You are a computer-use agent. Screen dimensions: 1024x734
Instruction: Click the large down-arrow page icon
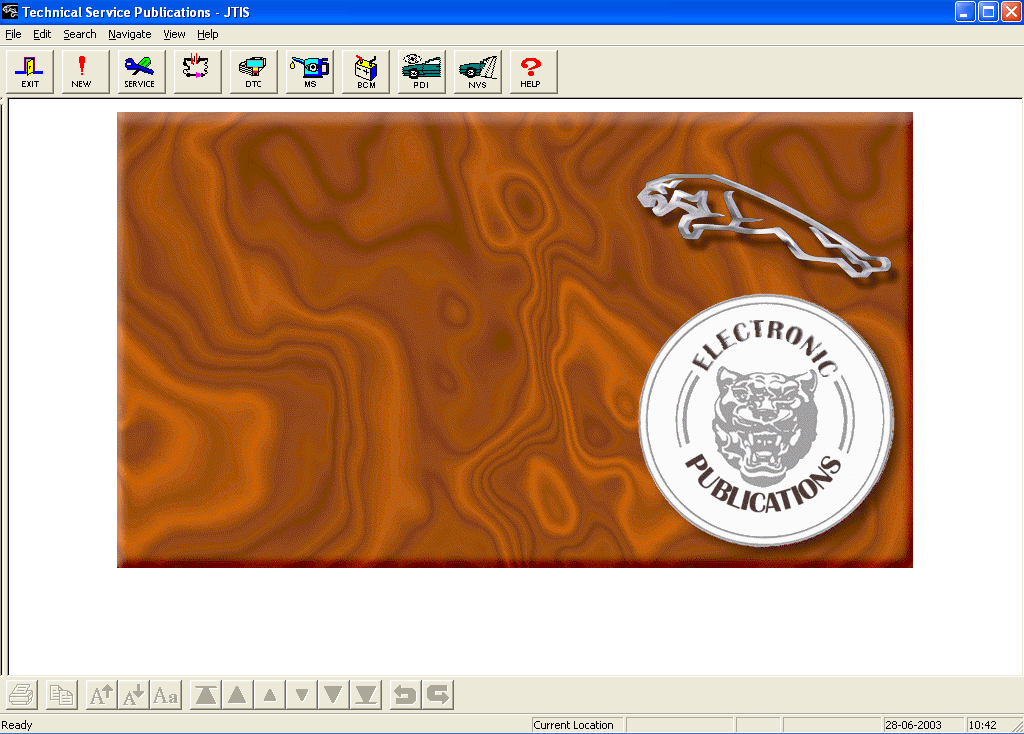click(x=334, y=695)
